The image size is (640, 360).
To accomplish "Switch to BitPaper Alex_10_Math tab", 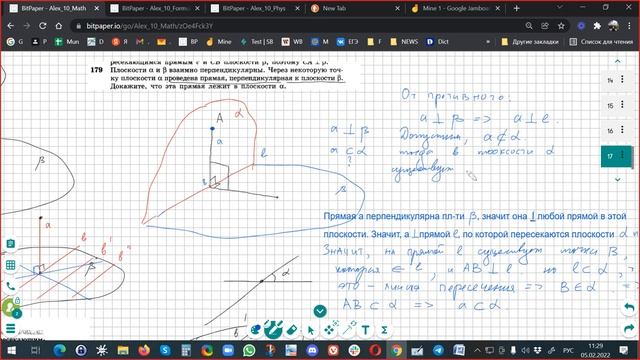I will [54, 8].
